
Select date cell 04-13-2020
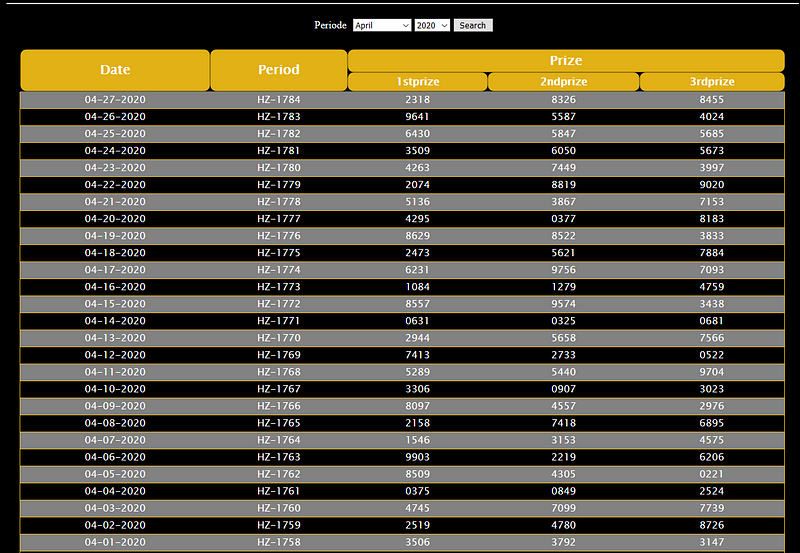click(115, 338)
